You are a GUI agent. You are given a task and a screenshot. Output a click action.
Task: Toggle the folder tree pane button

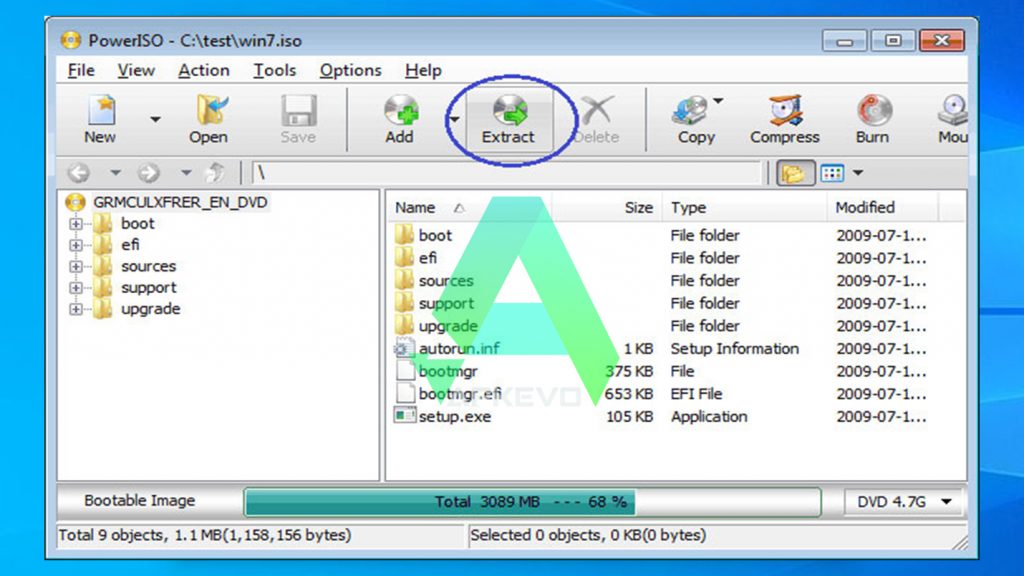click(794, 173)
